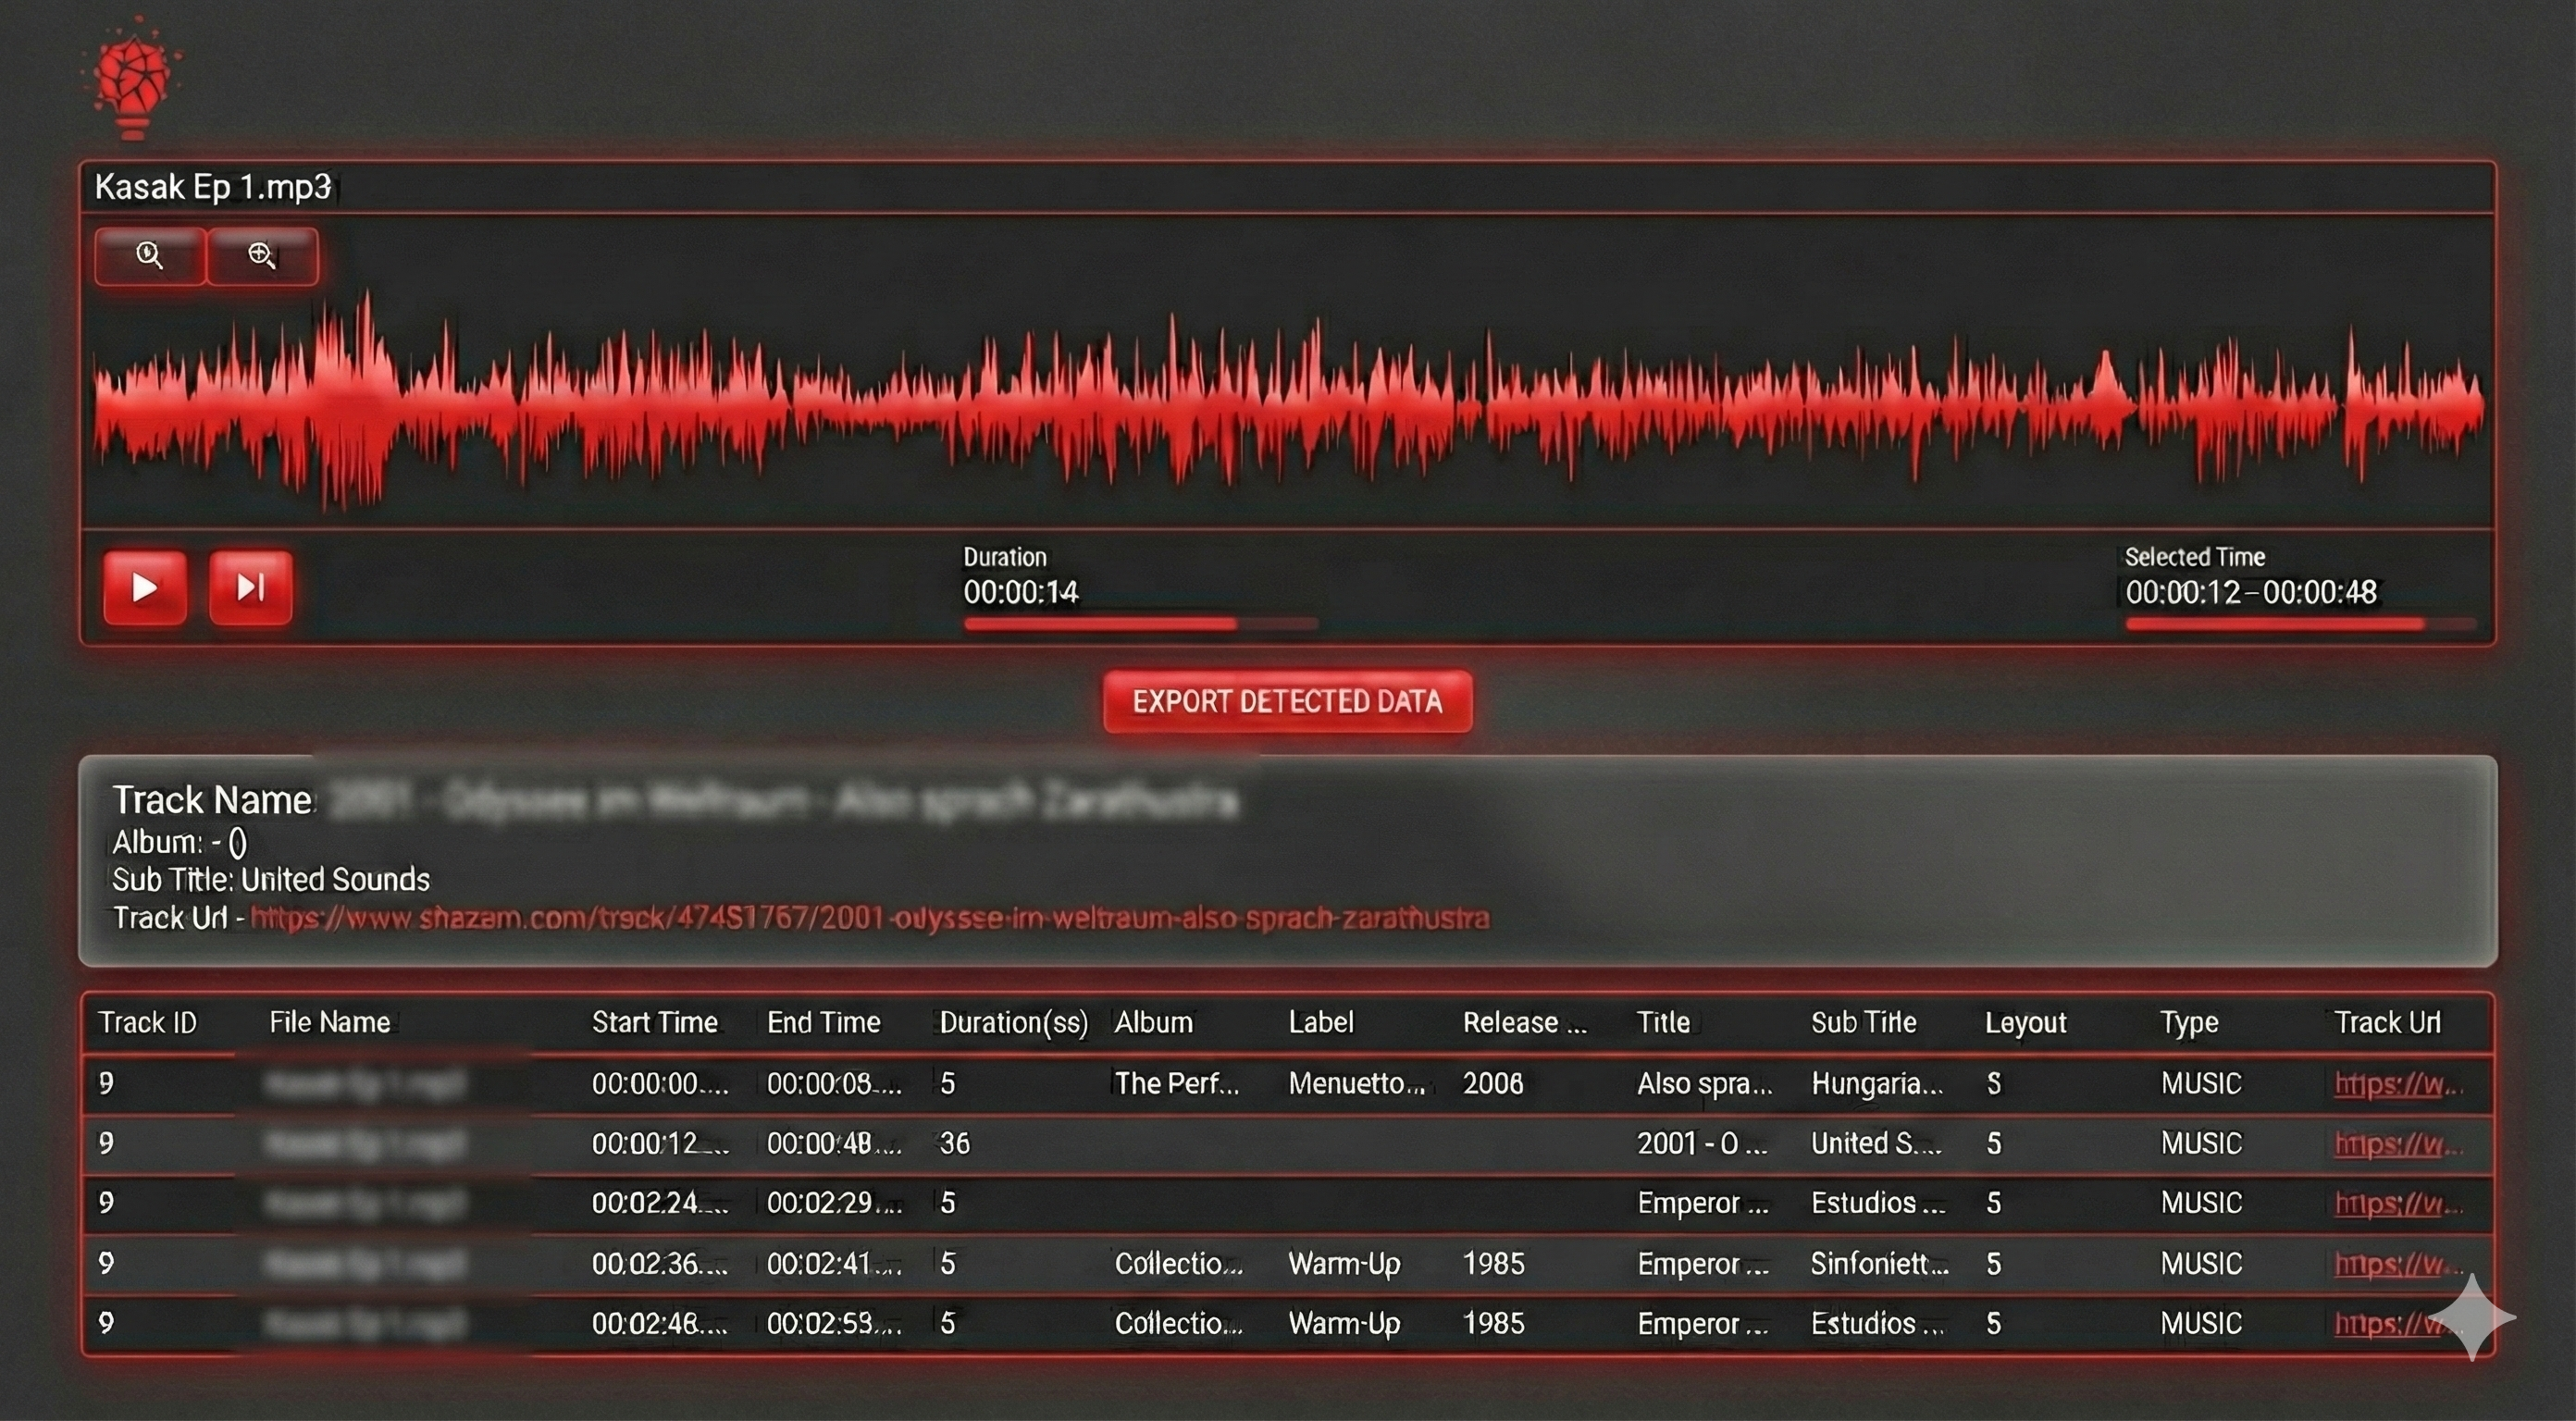Click the left magnifier zoom button

click(150, 256)
